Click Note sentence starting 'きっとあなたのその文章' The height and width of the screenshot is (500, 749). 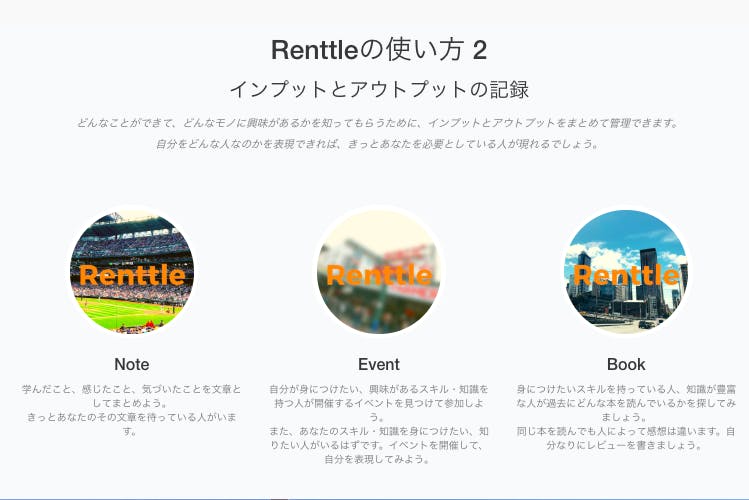tap(131, 424)
